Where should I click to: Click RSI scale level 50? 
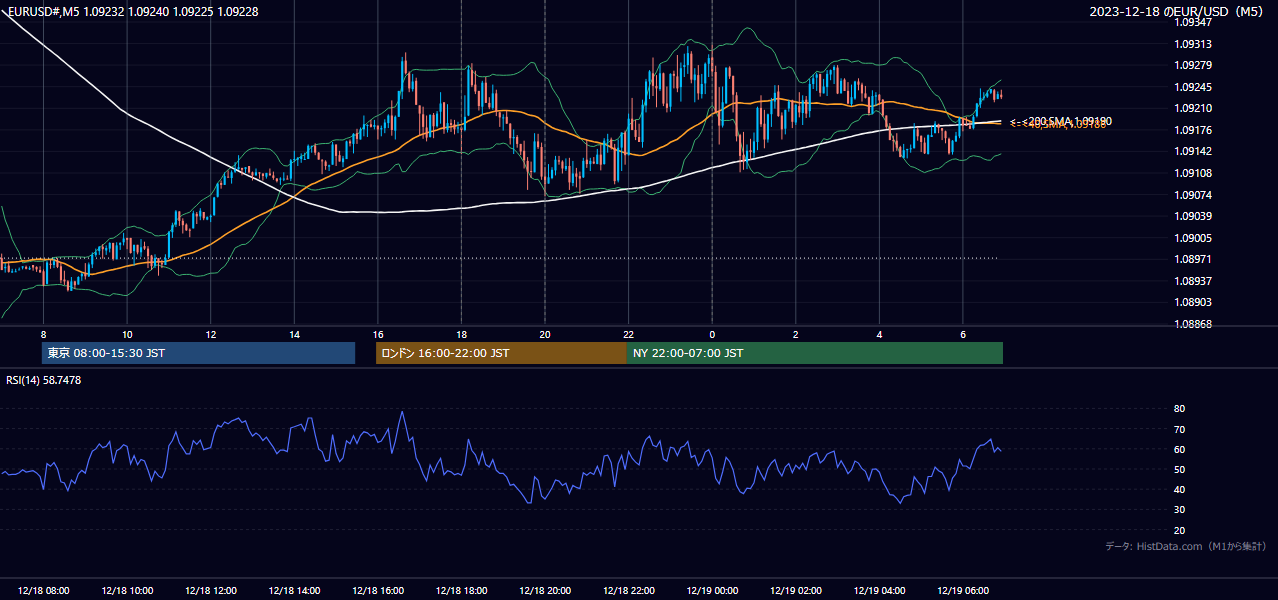pyautogui.click(x=1179, y=469)
